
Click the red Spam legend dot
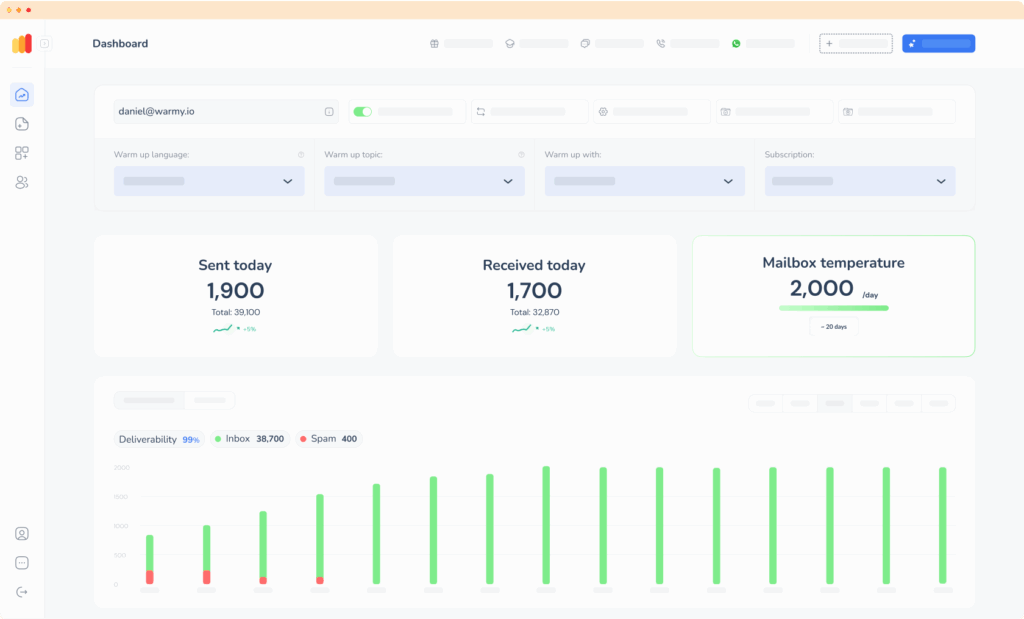(303, 439)
